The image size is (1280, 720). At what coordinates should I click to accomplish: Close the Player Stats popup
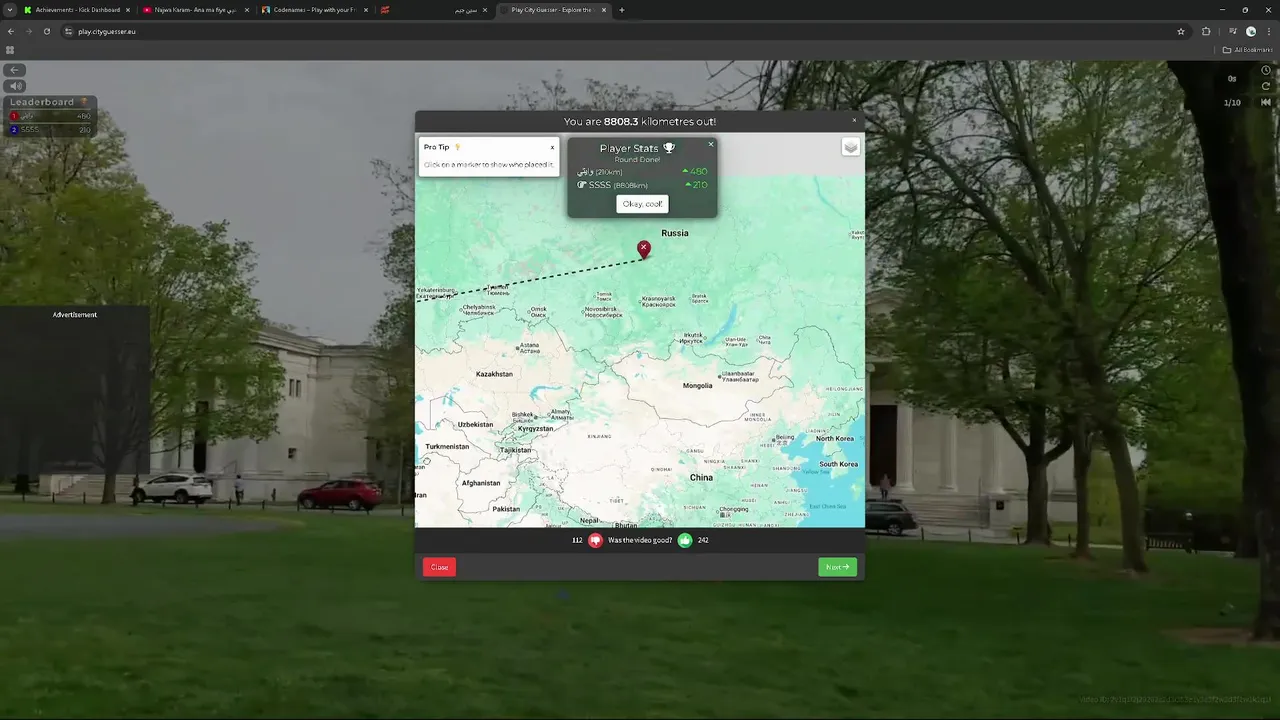click(711, 144)
